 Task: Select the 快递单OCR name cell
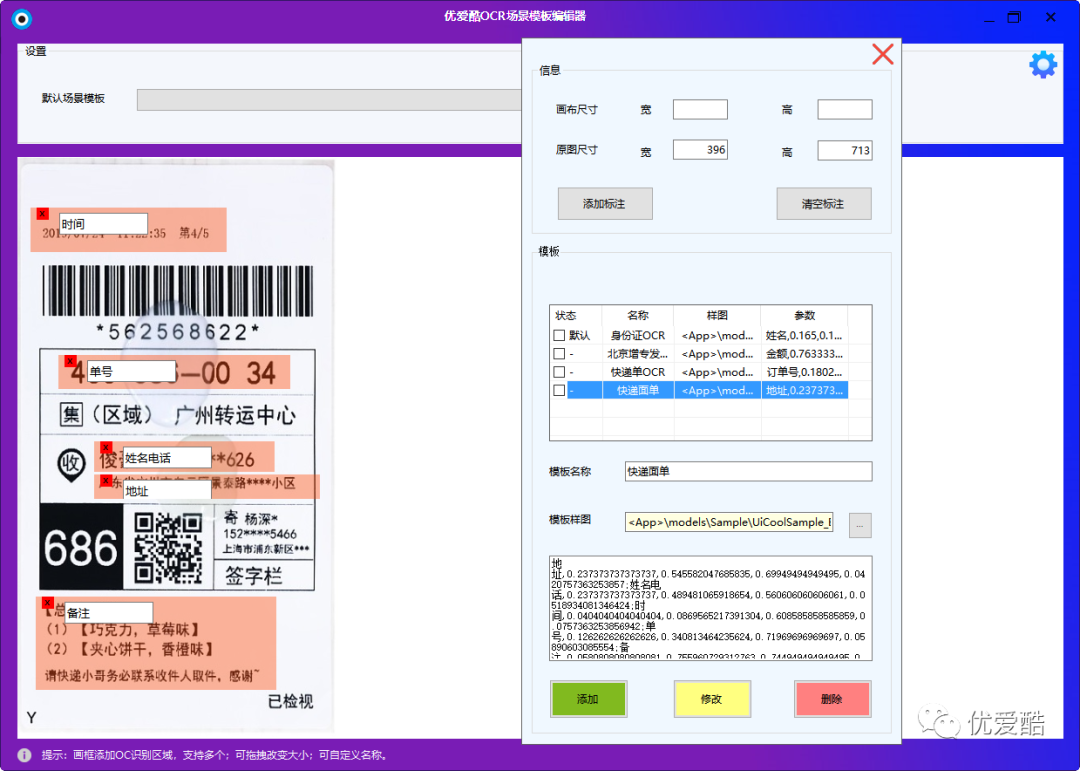[x=638, y=372]
